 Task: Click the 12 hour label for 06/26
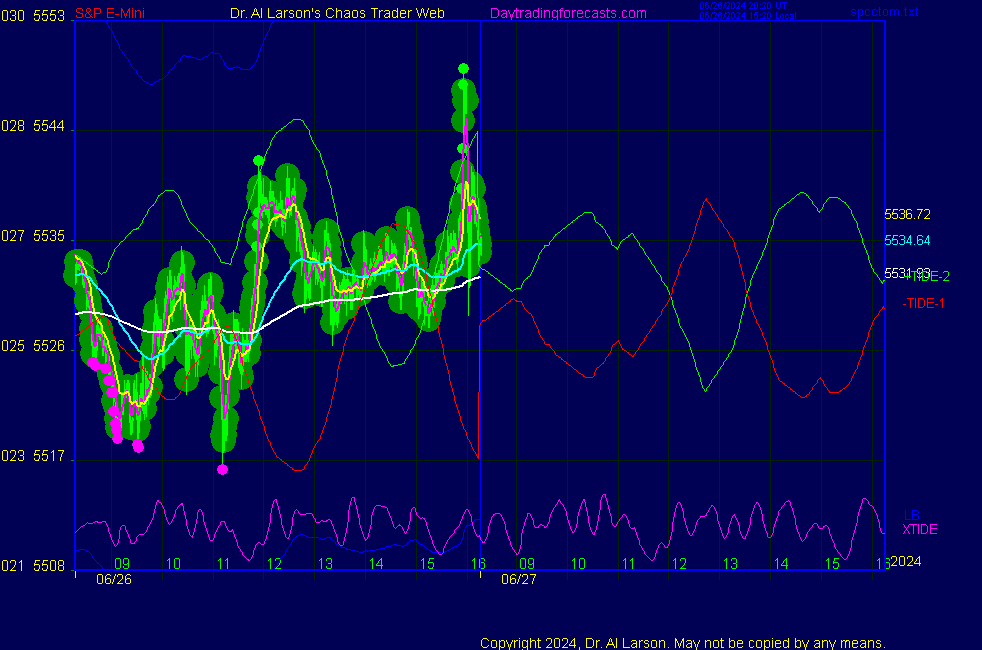274,564
